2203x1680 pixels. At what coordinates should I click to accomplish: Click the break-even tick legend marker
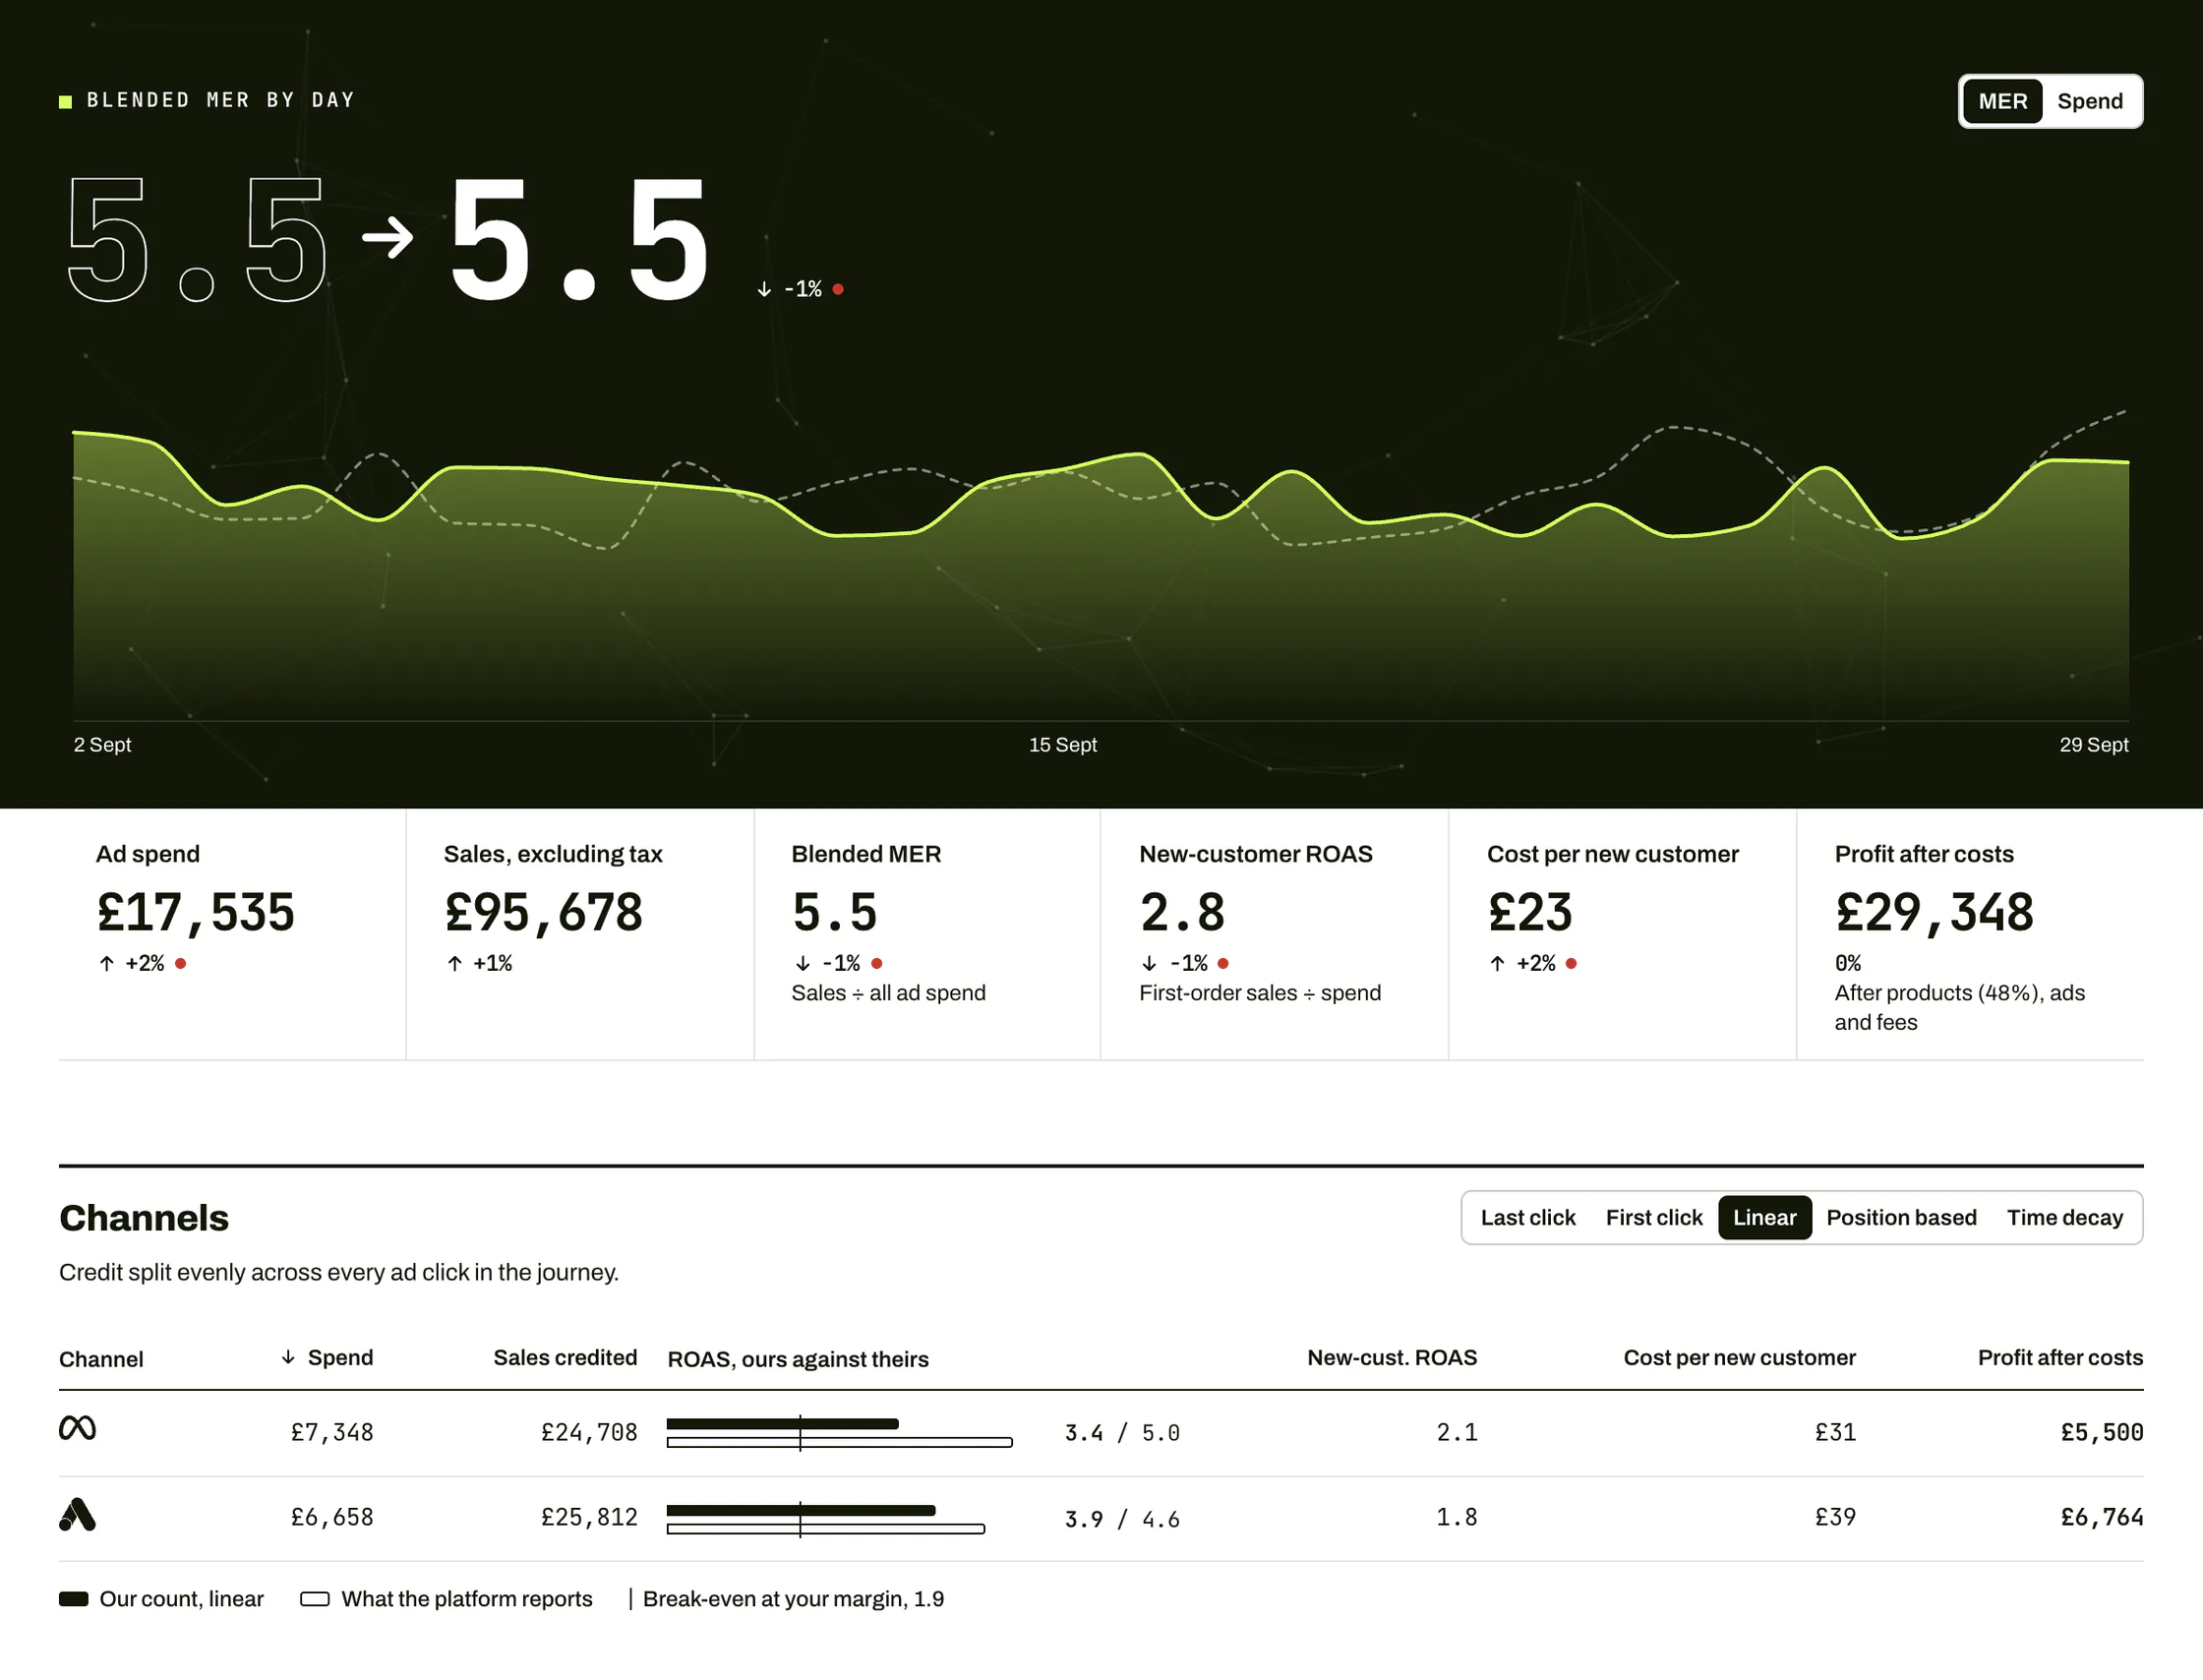click(x=630, y=1598)
